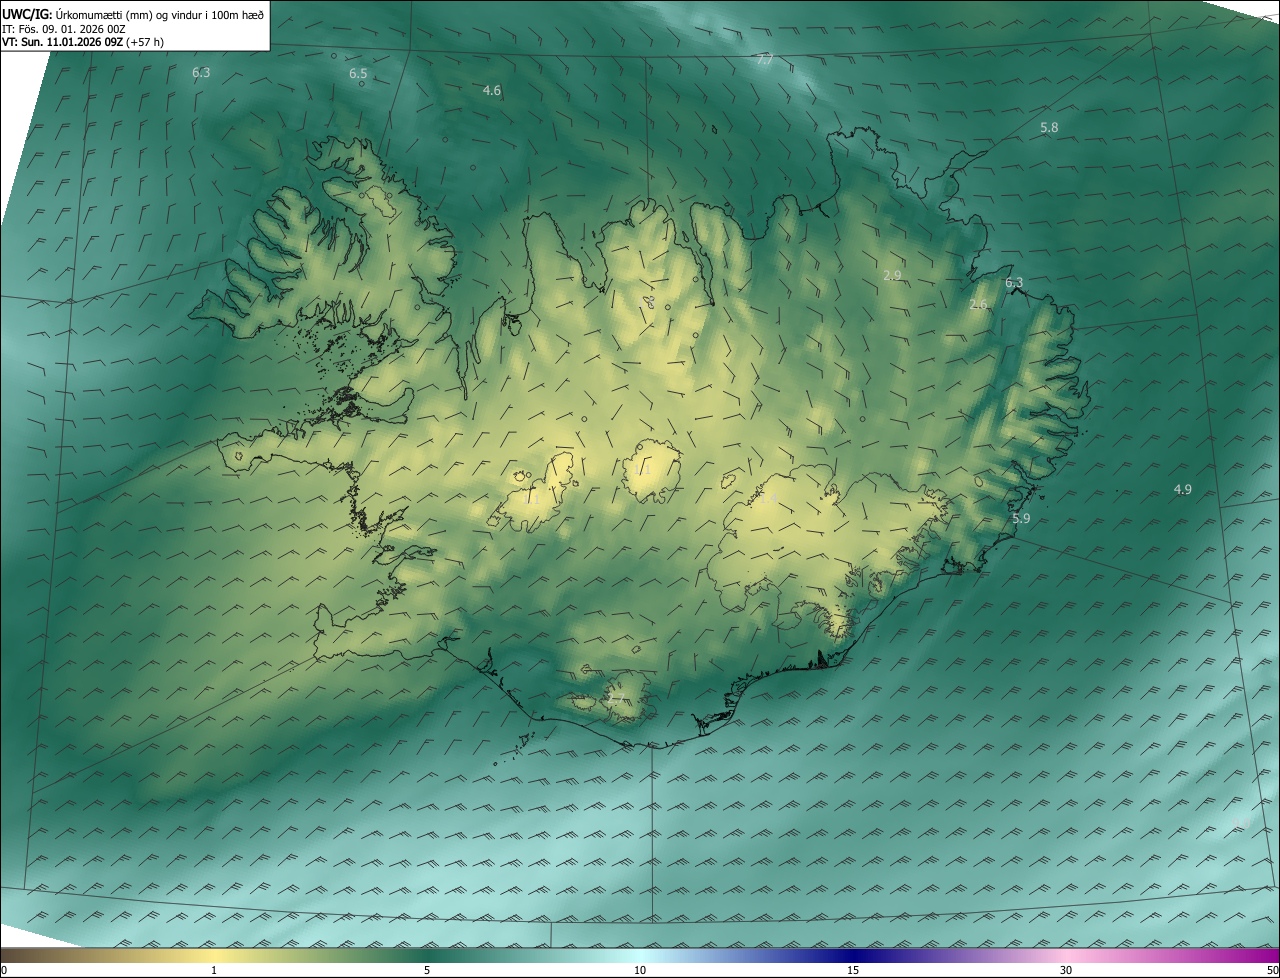Image resolution: width=1280 pixels, height=978 pixels.
Task: Click the 5 tick on the color scale
Action: coord(427,970)
